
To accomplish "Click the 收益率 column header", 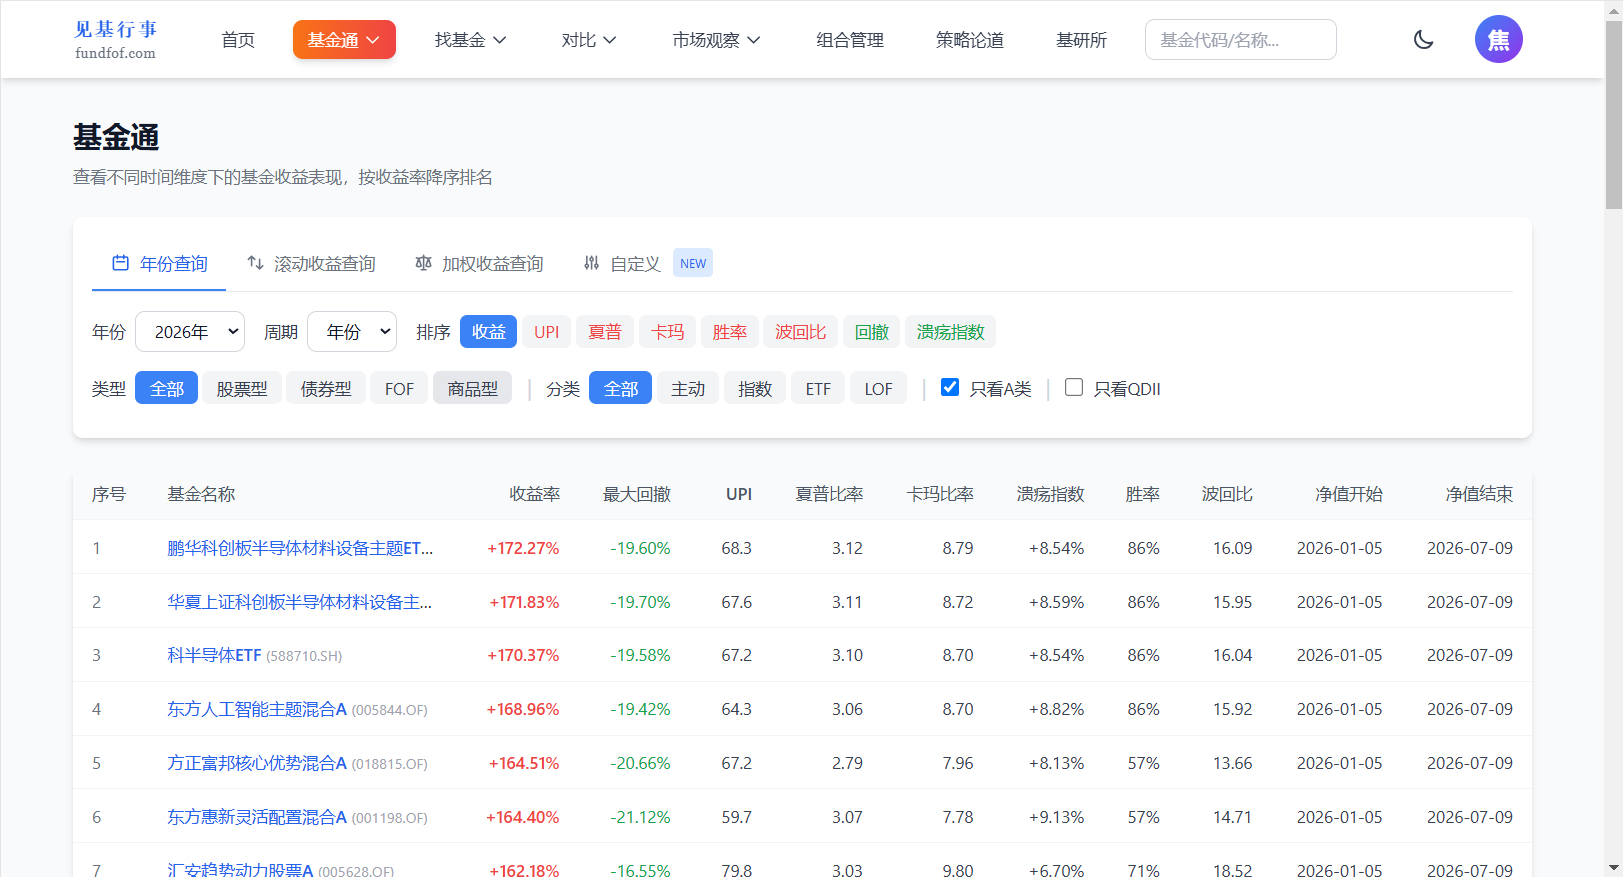I will pyautogui.click(x=534, y=494).
